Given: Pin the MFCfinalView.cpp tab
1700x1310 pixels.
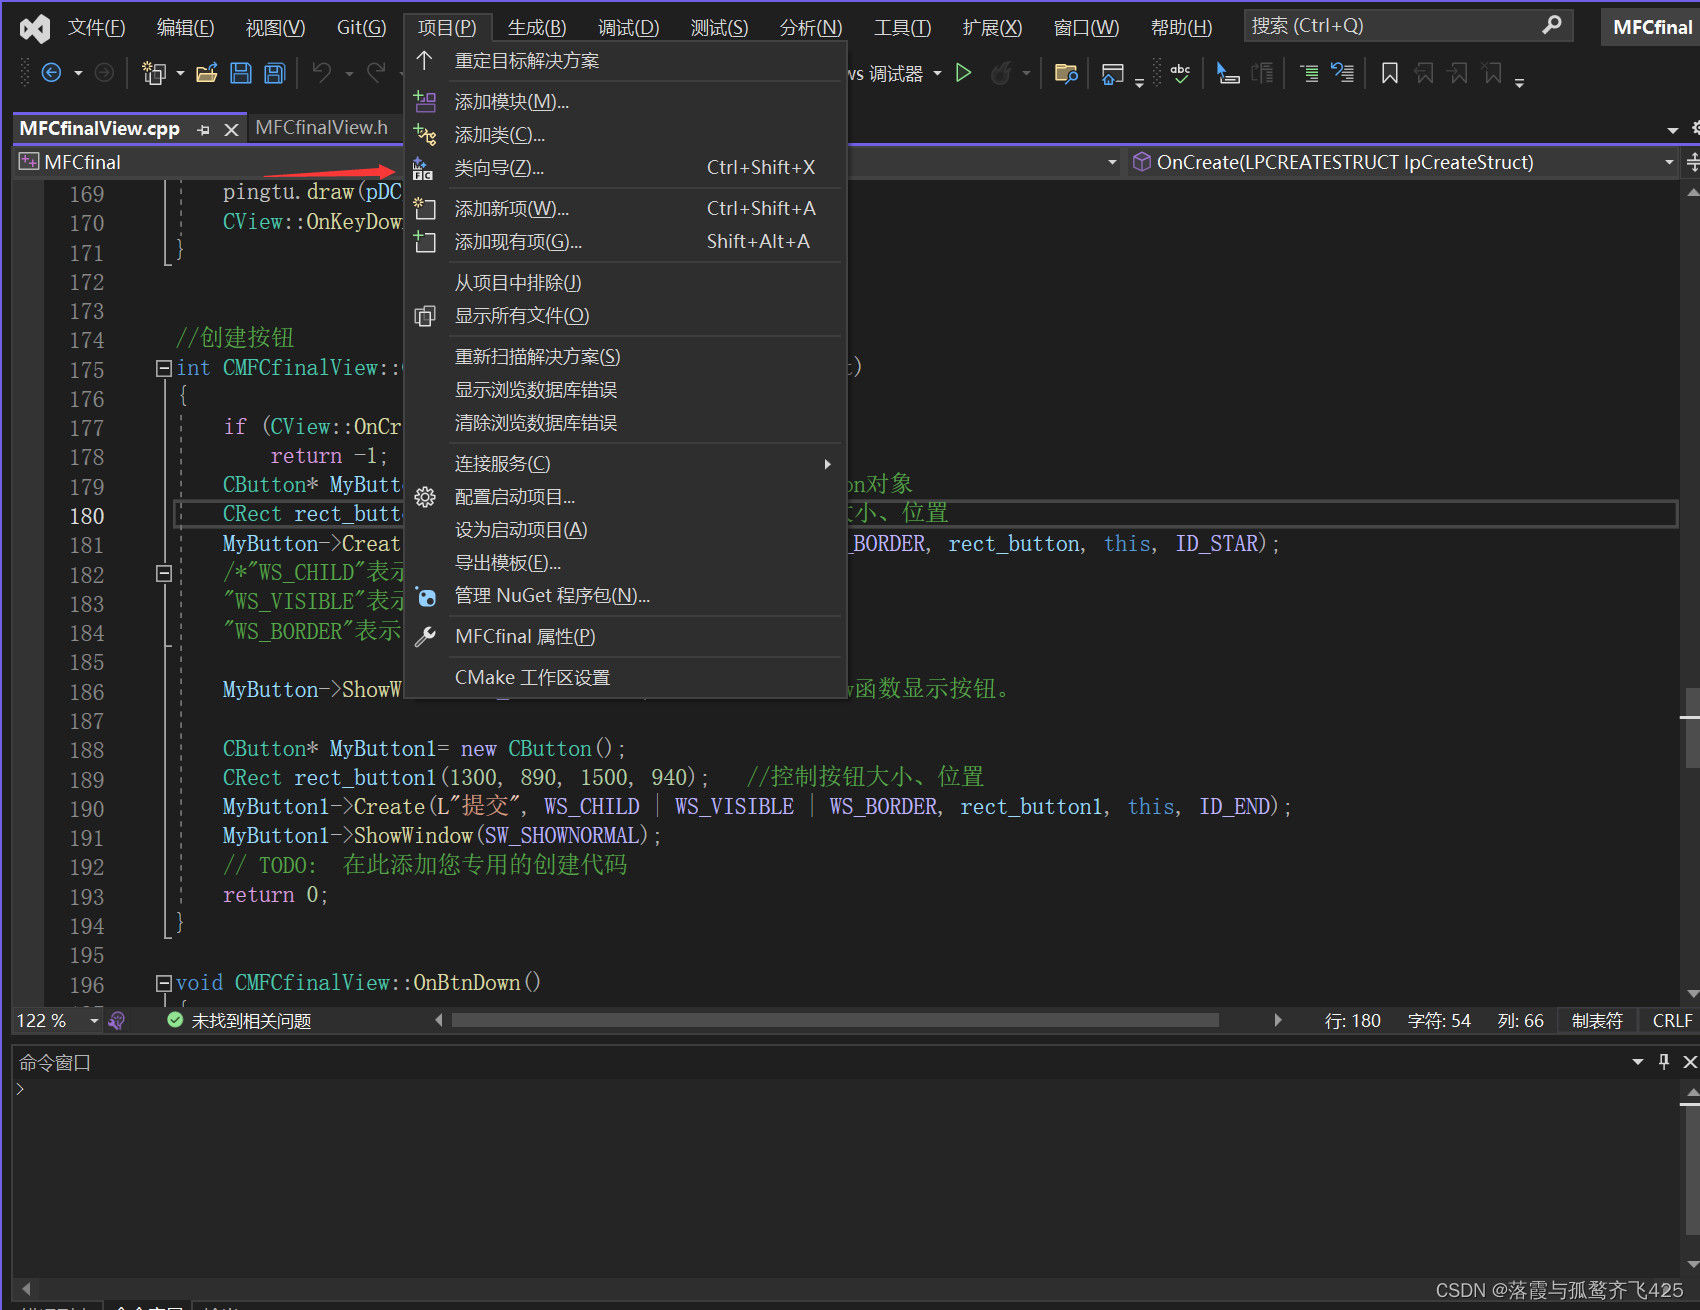Looking at the screenshot, I should [203, 129].
